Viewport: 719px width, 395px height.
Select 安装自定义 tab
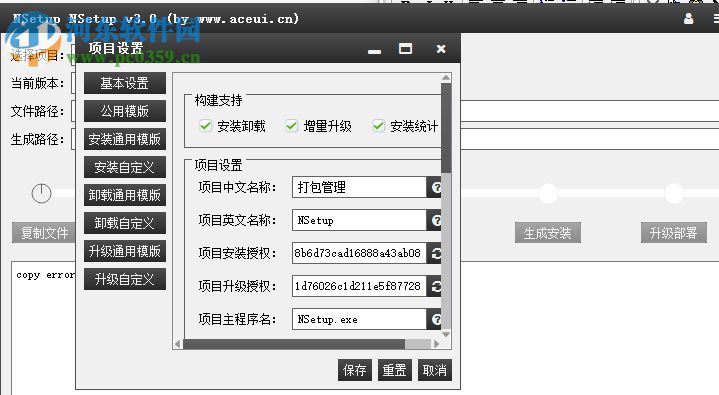pos(125,167)
